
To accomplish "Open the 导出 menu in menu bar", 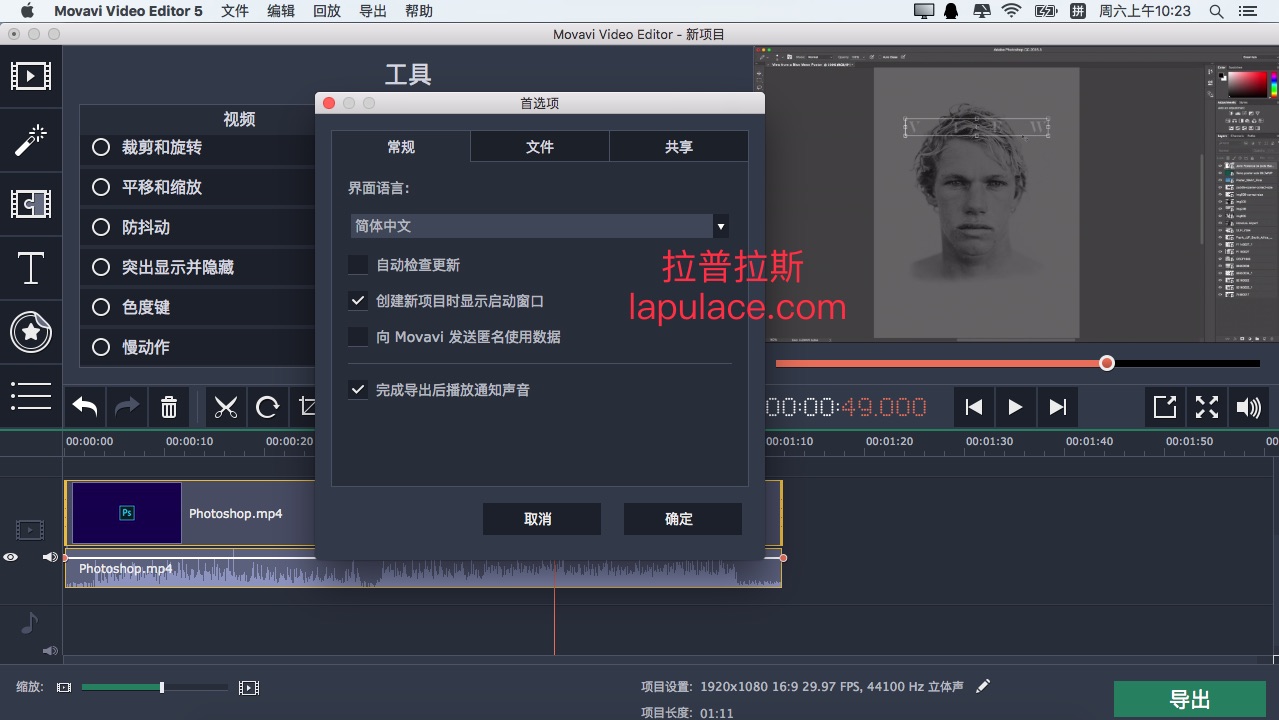I will [372, 11].
